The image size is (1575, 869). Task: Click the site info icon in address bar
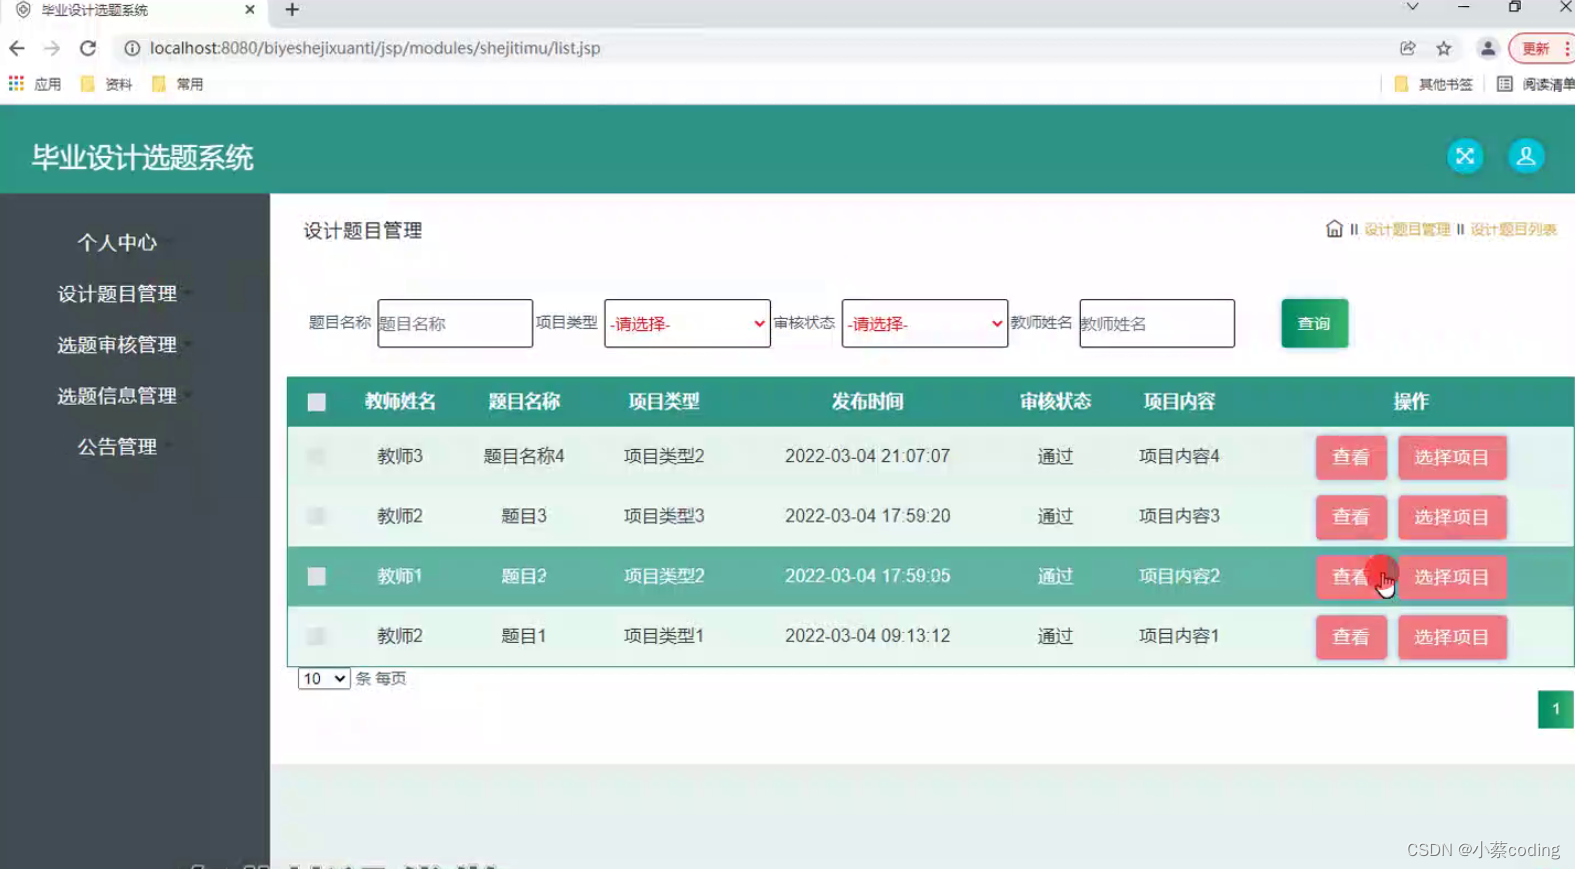point(132,48)
